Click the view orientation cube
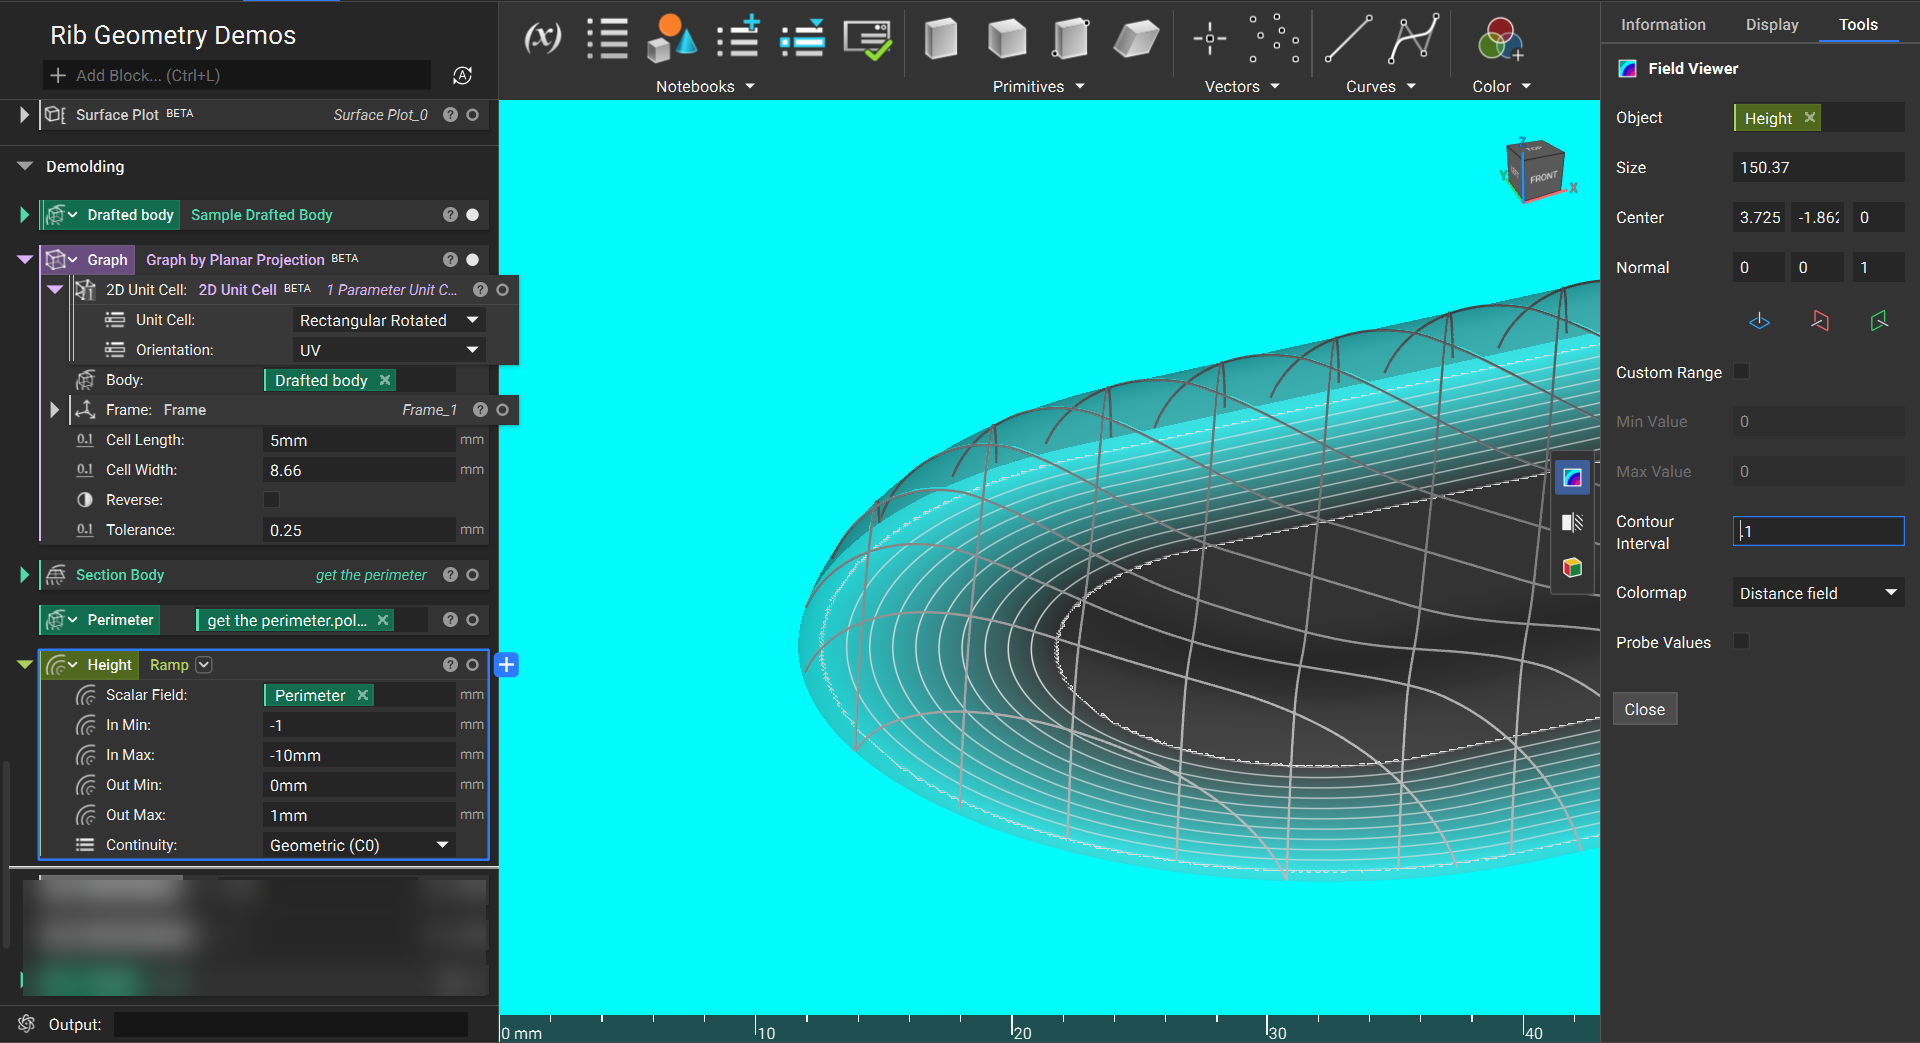This screenshot has height=1043, width=1920. pos(1537,171)
